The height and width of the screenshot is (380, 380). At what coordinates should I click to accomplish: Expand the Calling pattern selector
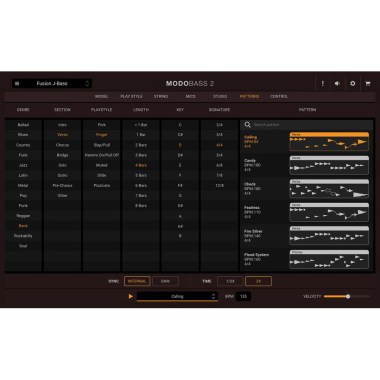tap(177, 296)
